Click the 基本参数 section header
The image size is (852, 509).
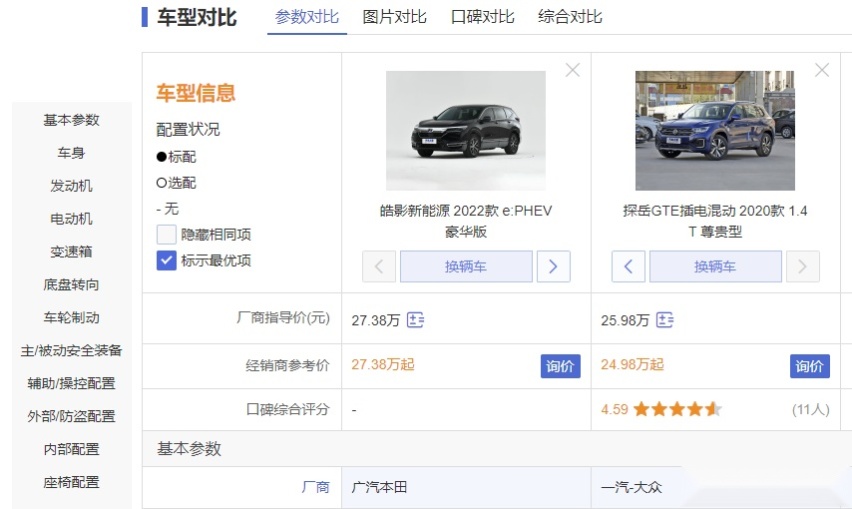pyautogui.click(x=189, y=449)
